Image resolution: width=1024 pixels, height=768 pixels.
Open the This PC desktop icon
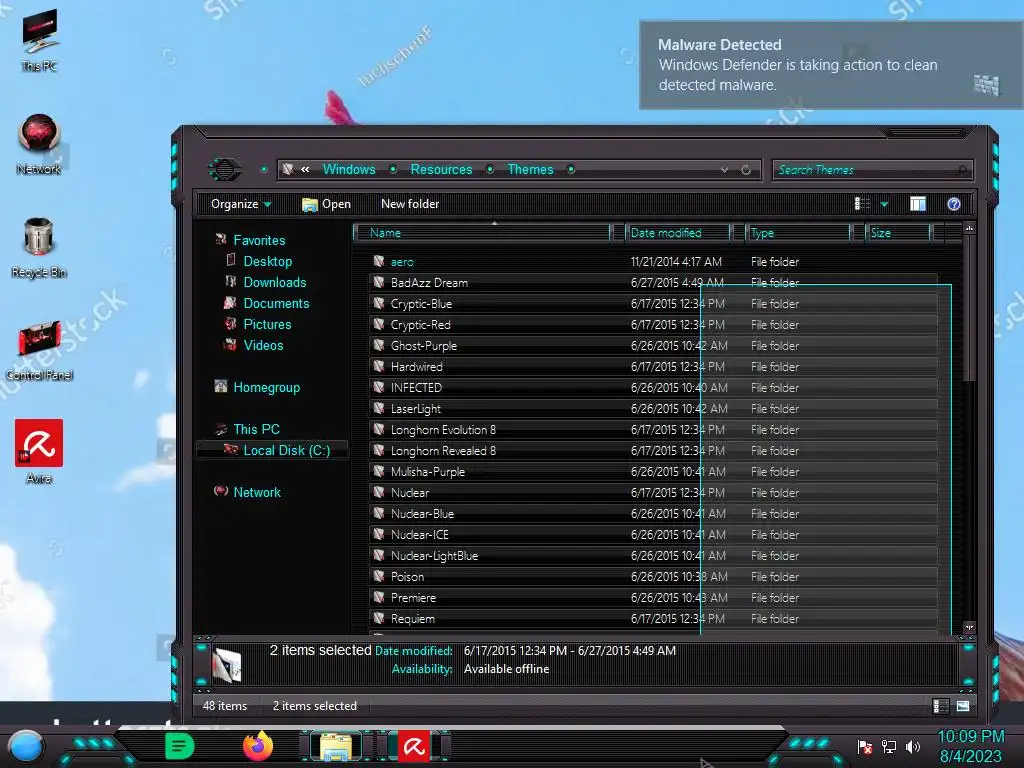(x=39, y=39)
